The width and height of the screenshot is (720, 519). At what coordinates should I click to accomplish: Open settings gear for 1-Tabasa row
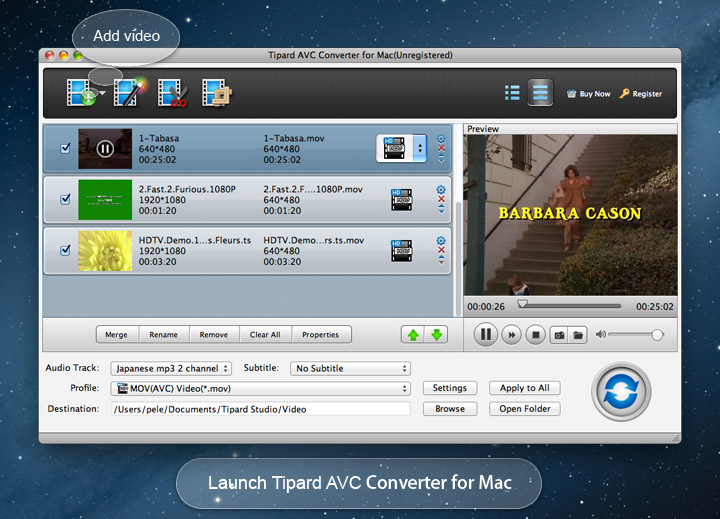(x=441, y=139)
